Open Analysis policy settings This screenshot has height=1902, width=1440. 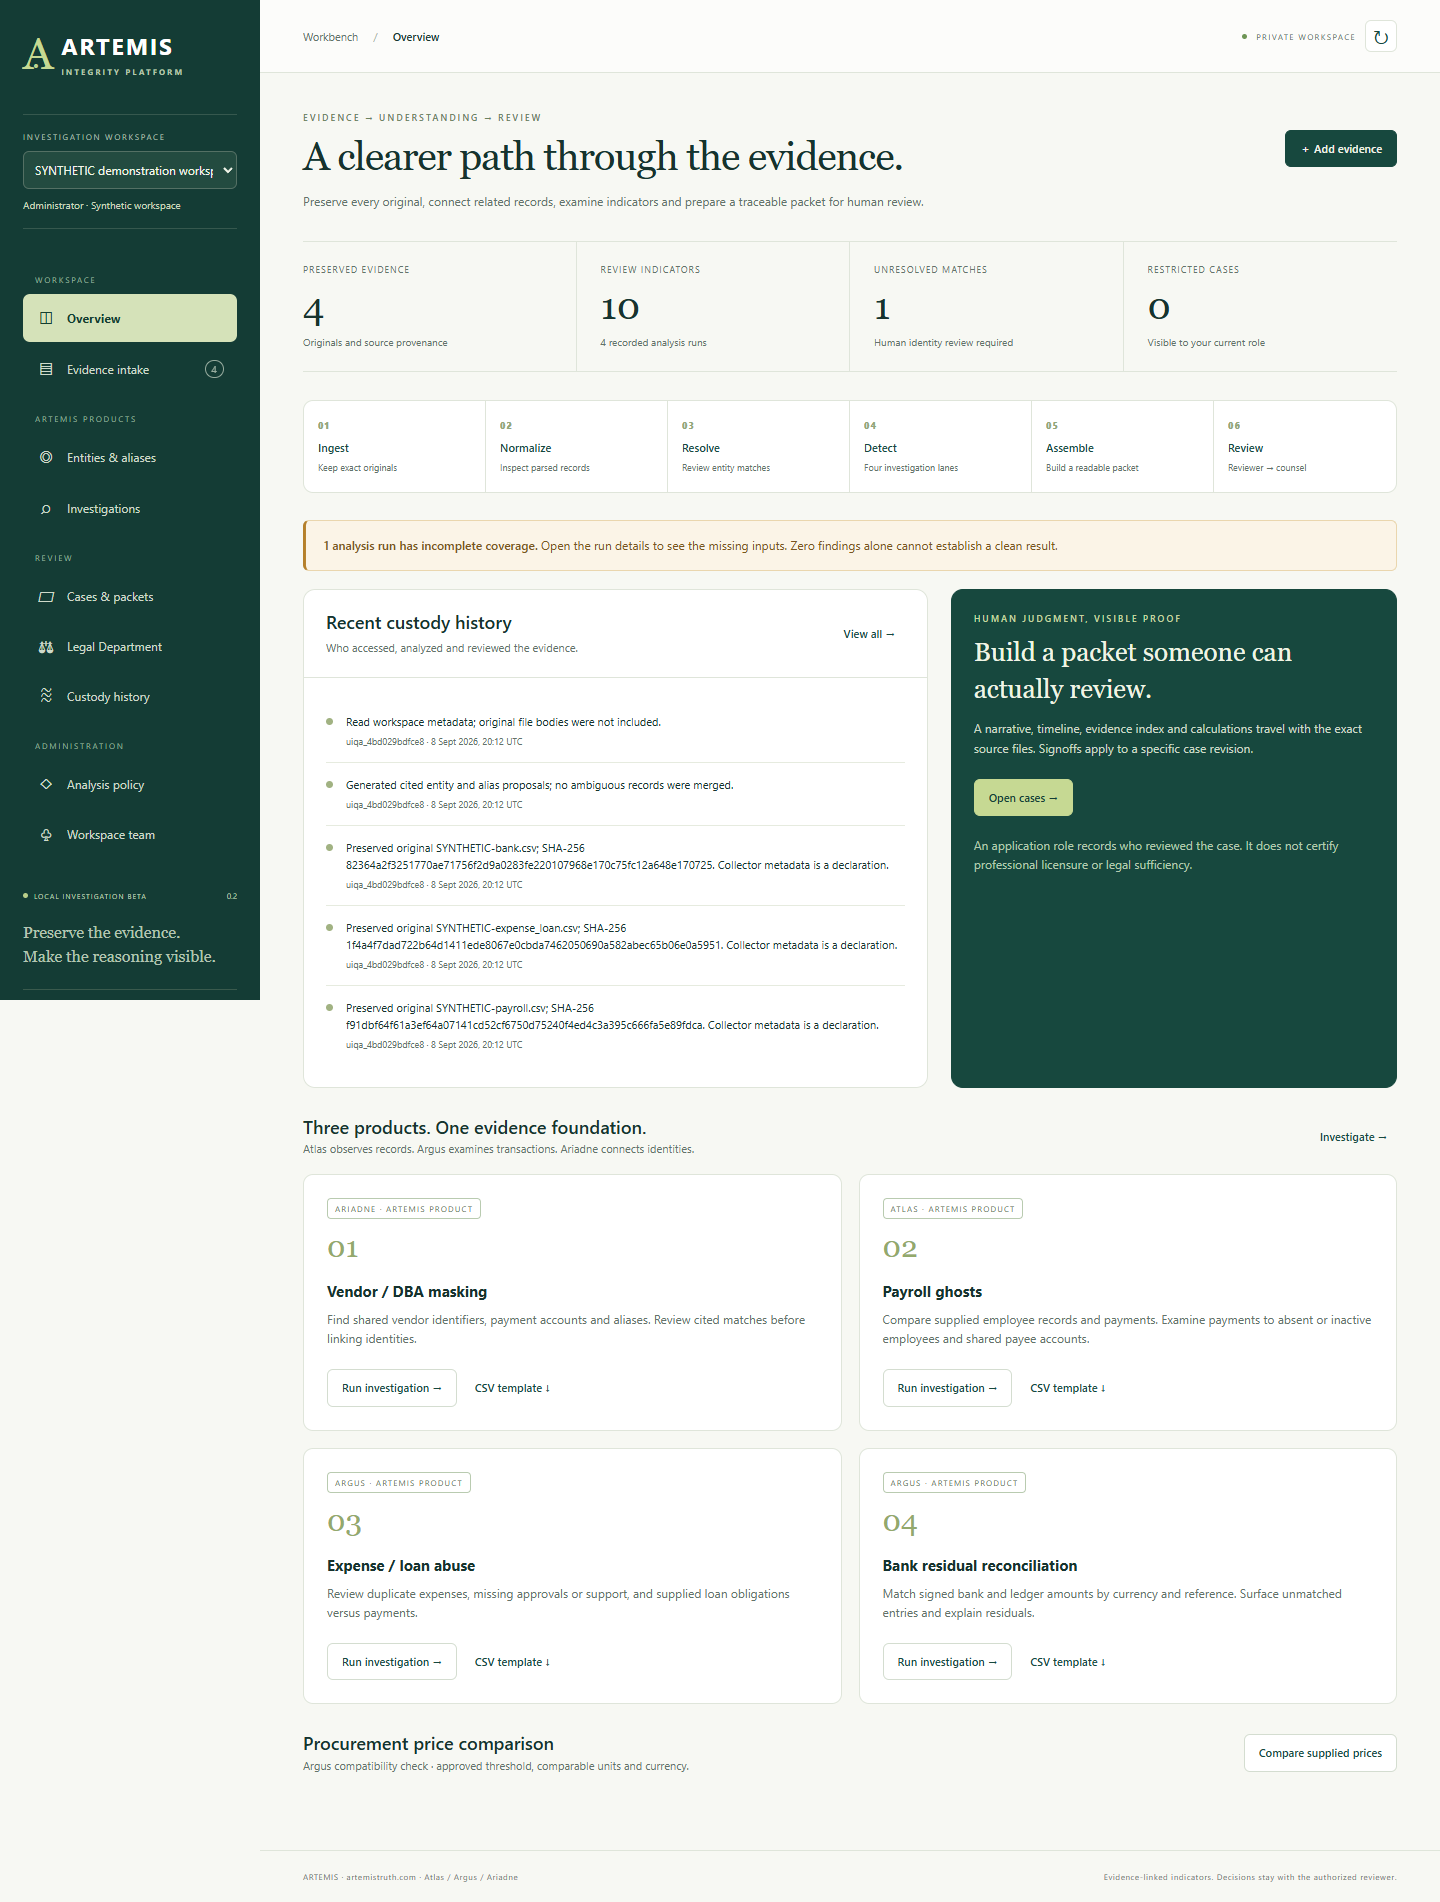[x=130, y=785]
